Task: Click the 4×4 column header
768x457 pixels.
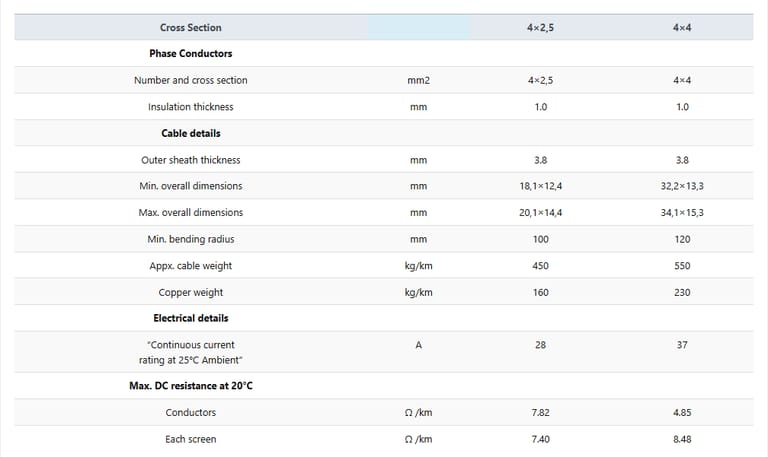Action: coord(682,27)
